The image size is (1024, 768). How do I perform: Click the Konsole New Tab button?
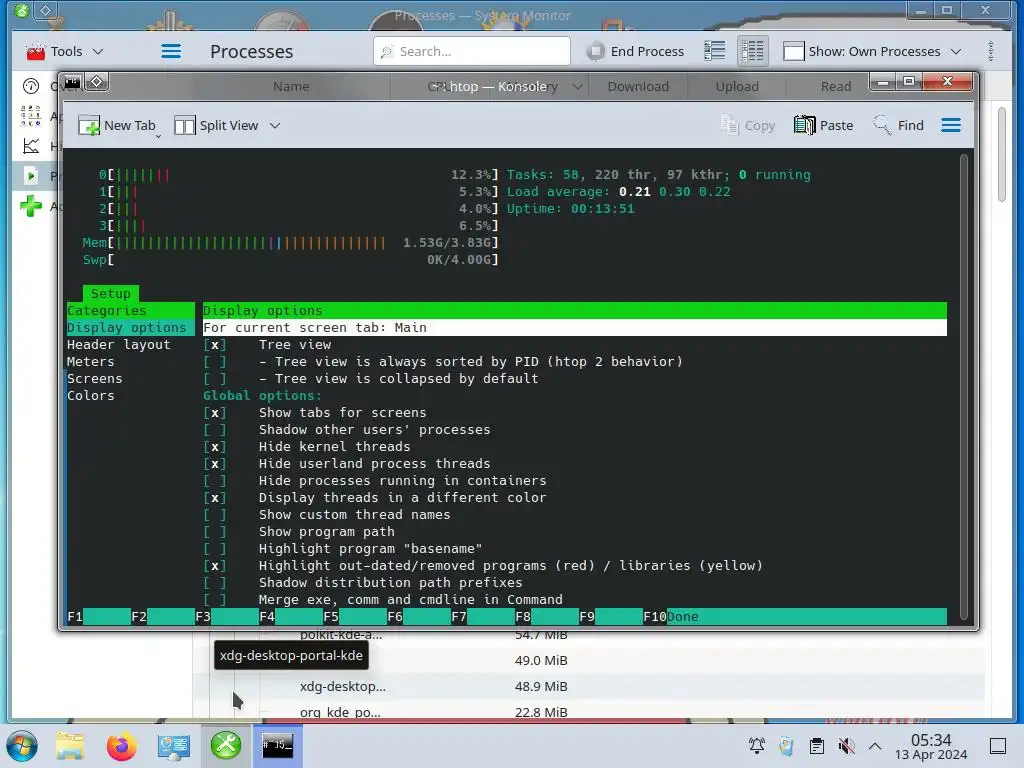[116, 125]
